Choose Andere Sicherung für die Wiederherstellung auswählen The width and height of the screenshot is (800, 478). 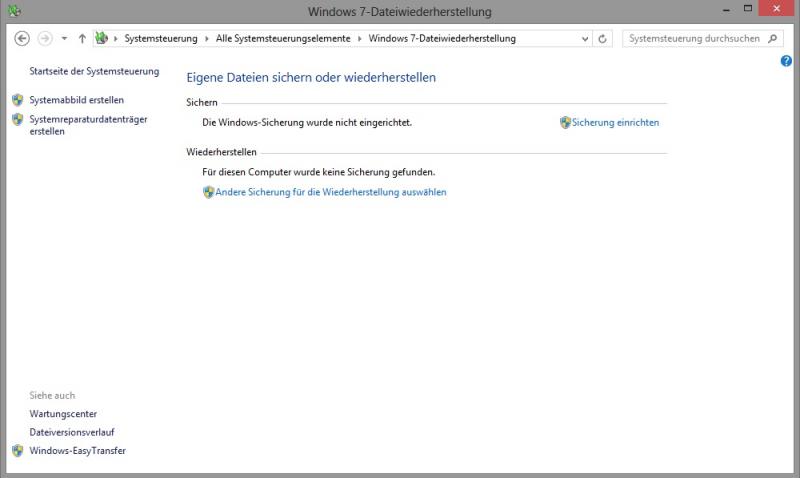pos(331,192)
